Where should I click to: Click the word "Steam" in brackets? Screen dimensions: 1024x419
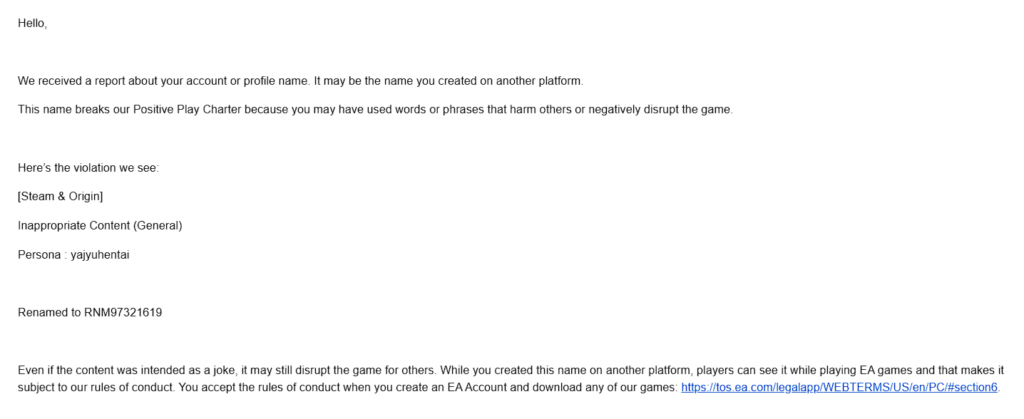point(35,196)
